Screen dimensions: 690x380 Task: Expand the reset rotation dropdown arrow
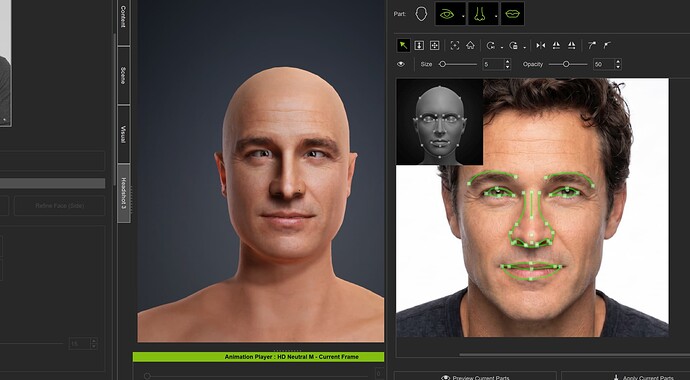coord(502,47)
